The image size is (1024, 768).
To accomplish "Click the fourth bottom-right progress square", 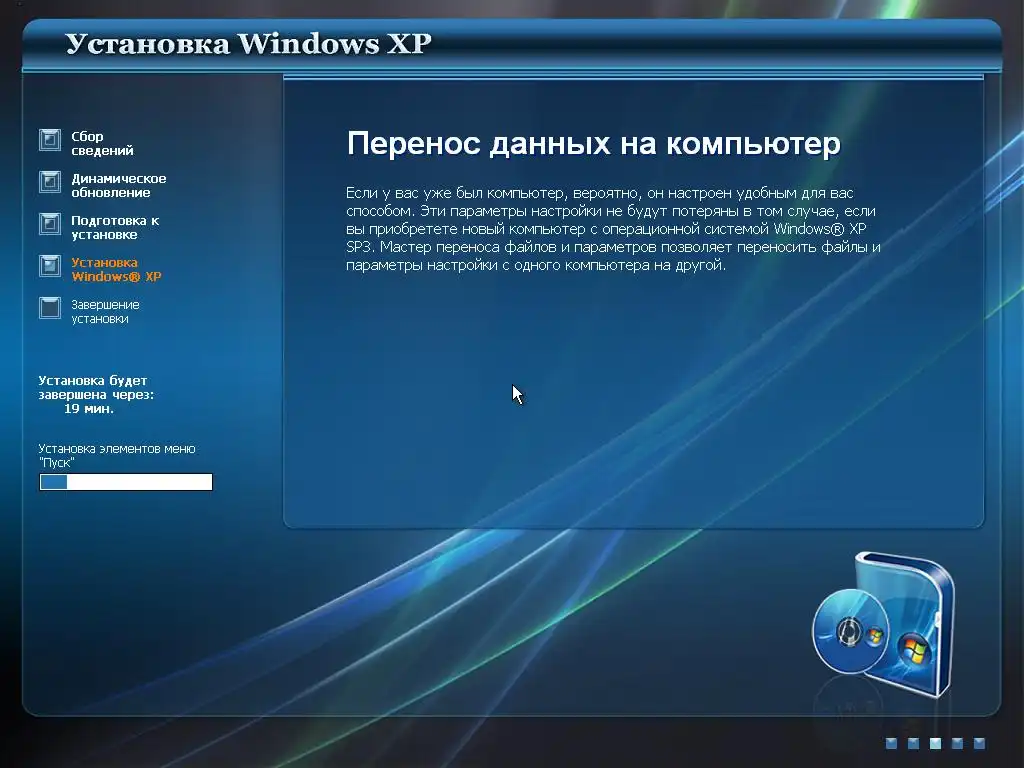I will point(957,743).
